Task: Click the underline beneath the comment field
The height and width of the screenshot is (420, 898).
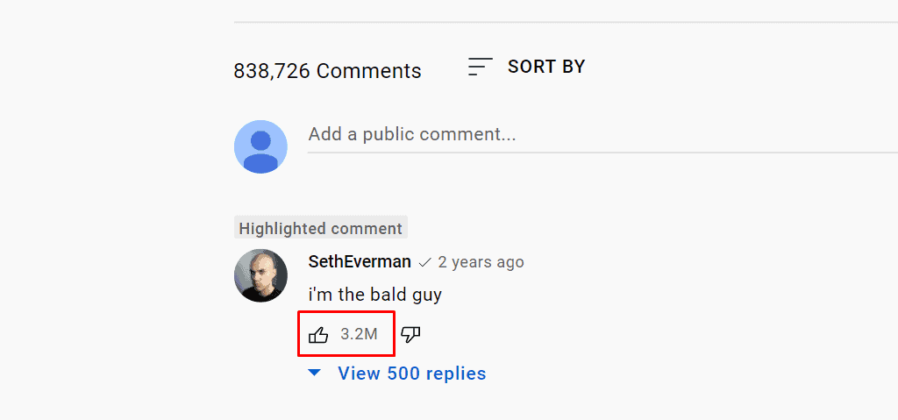Action: [x=602, y=152]
